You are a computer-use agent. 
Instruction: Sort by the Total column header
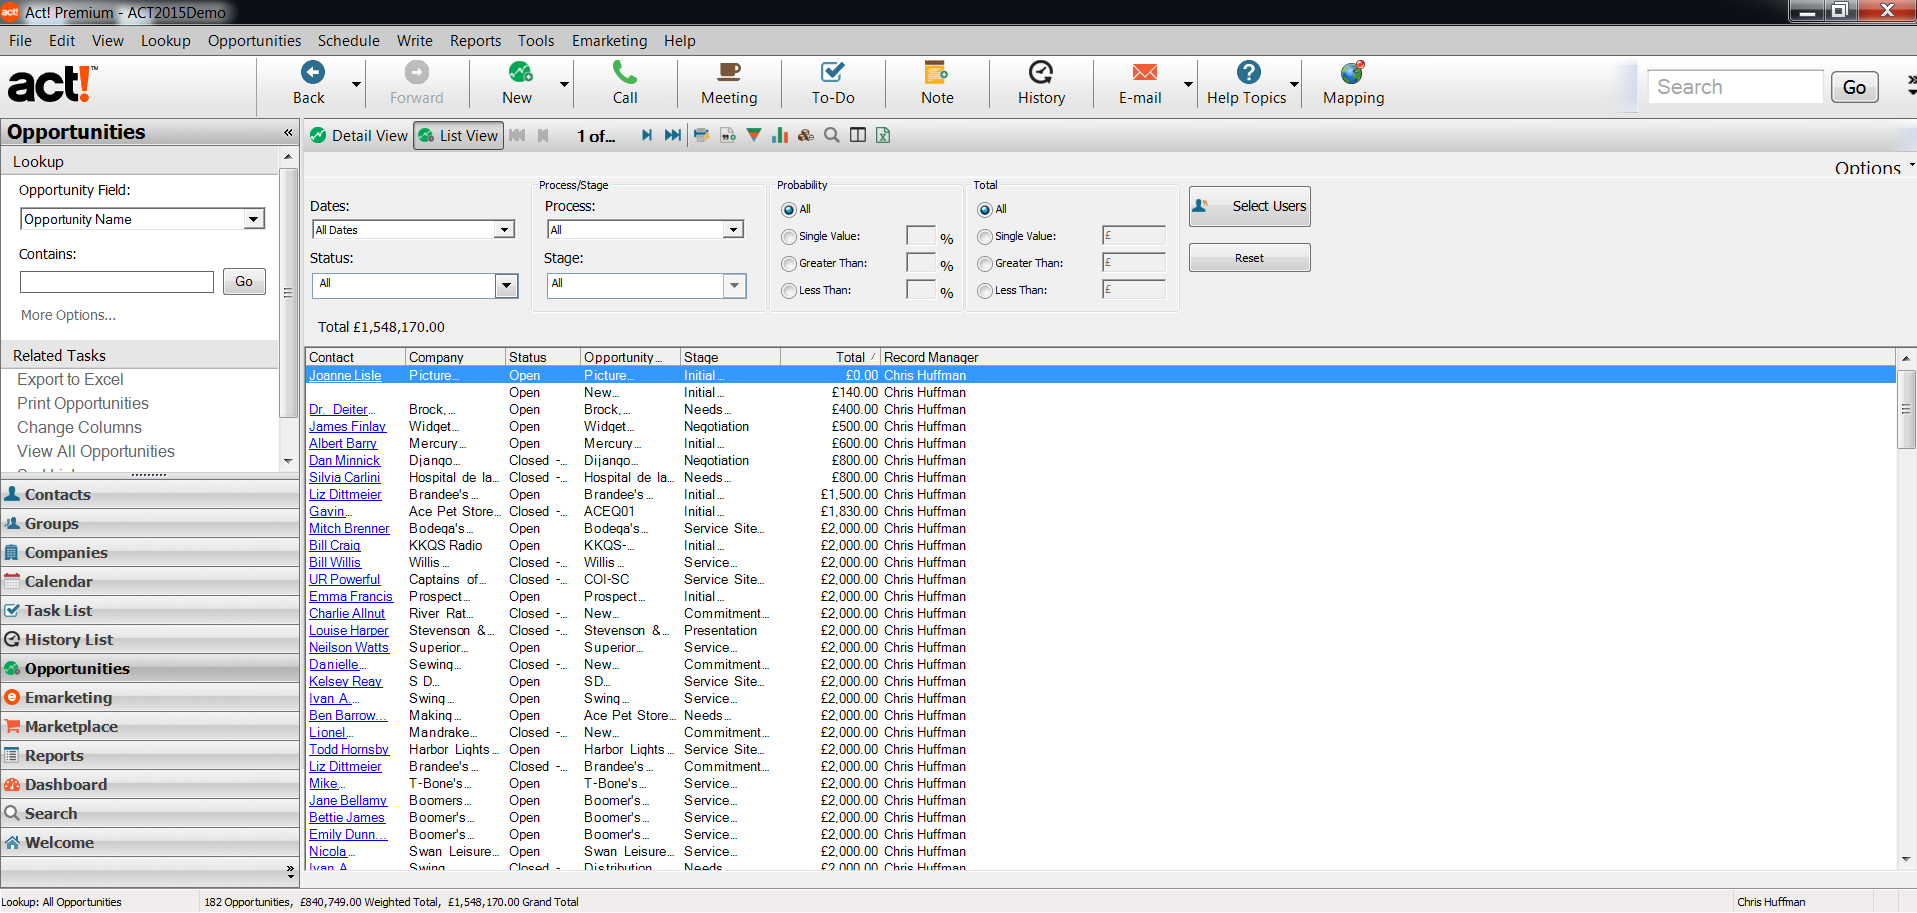coord(829,357)
